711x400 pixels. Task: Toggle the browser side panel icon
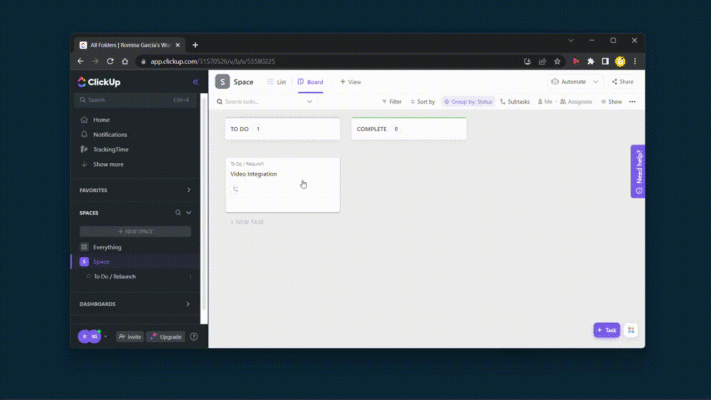(605, 61)
